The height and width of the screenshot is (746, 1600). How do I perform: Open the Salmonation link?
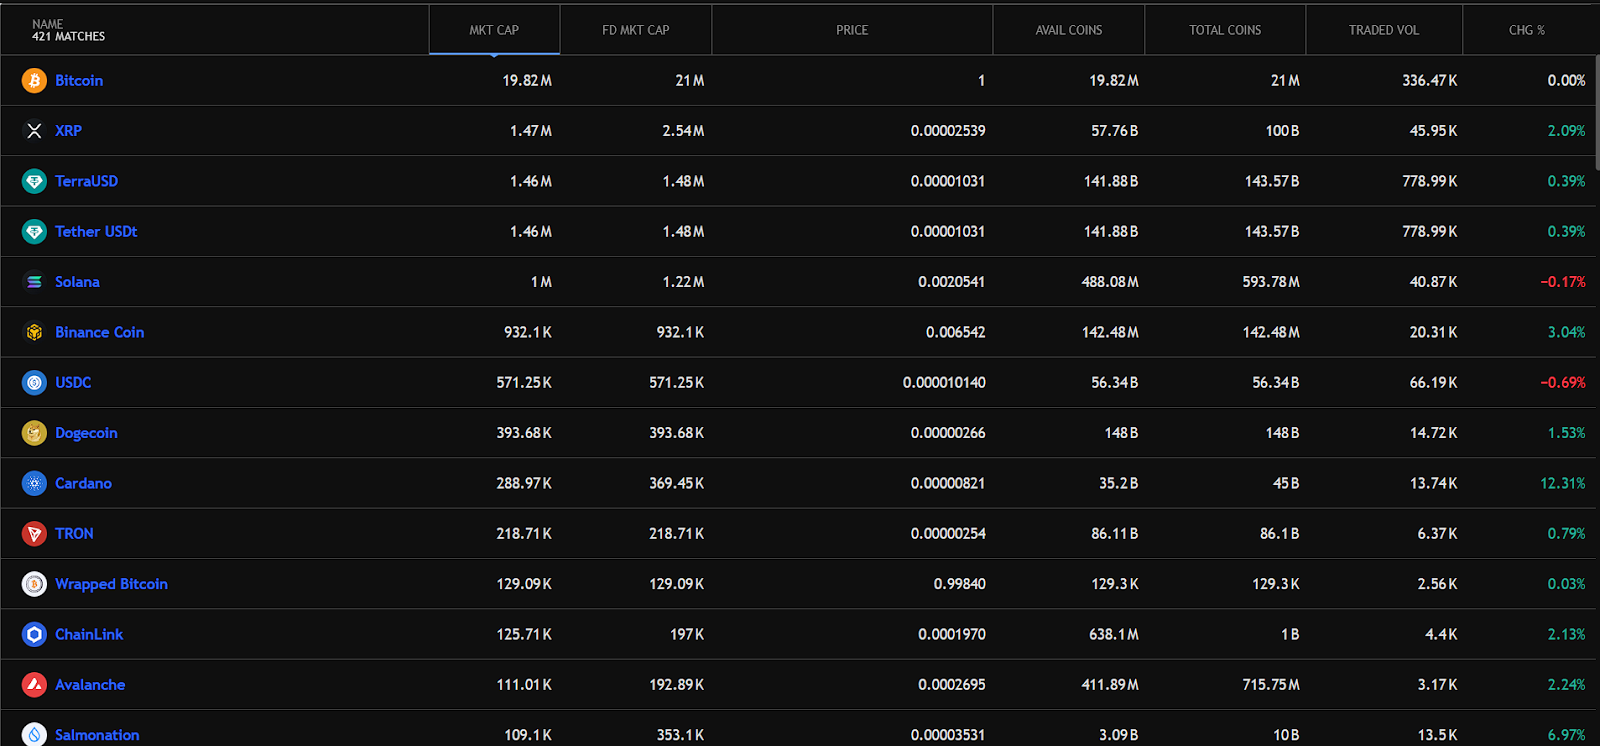[97, 735]
